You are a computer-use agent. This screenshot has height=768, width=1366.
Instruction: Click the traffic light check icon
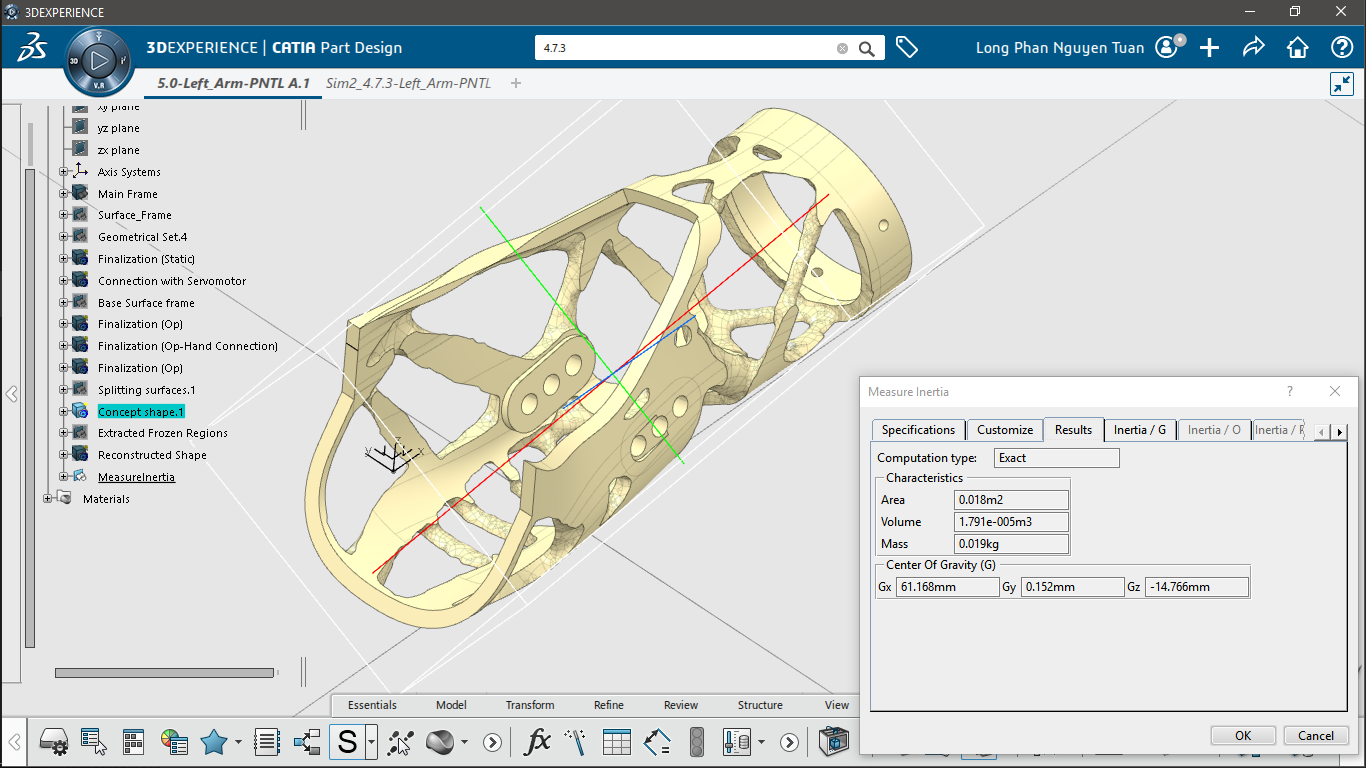(696, 742)
